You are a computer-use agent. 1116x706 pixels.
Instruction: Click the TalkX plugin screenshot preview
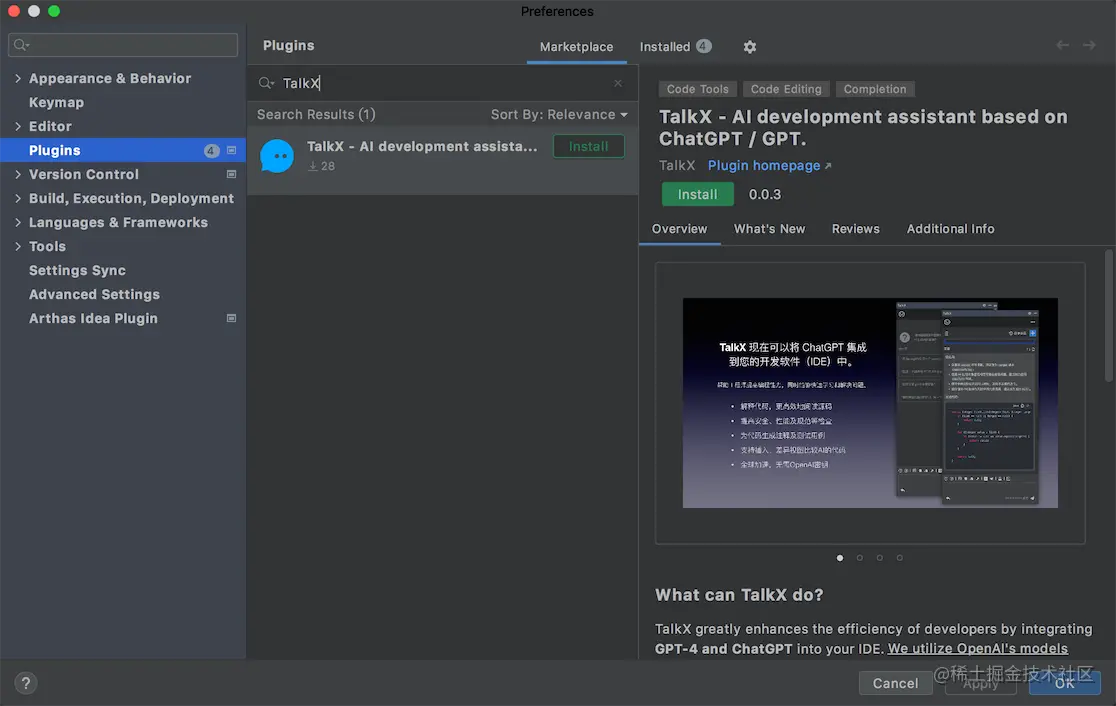point(870,403)
